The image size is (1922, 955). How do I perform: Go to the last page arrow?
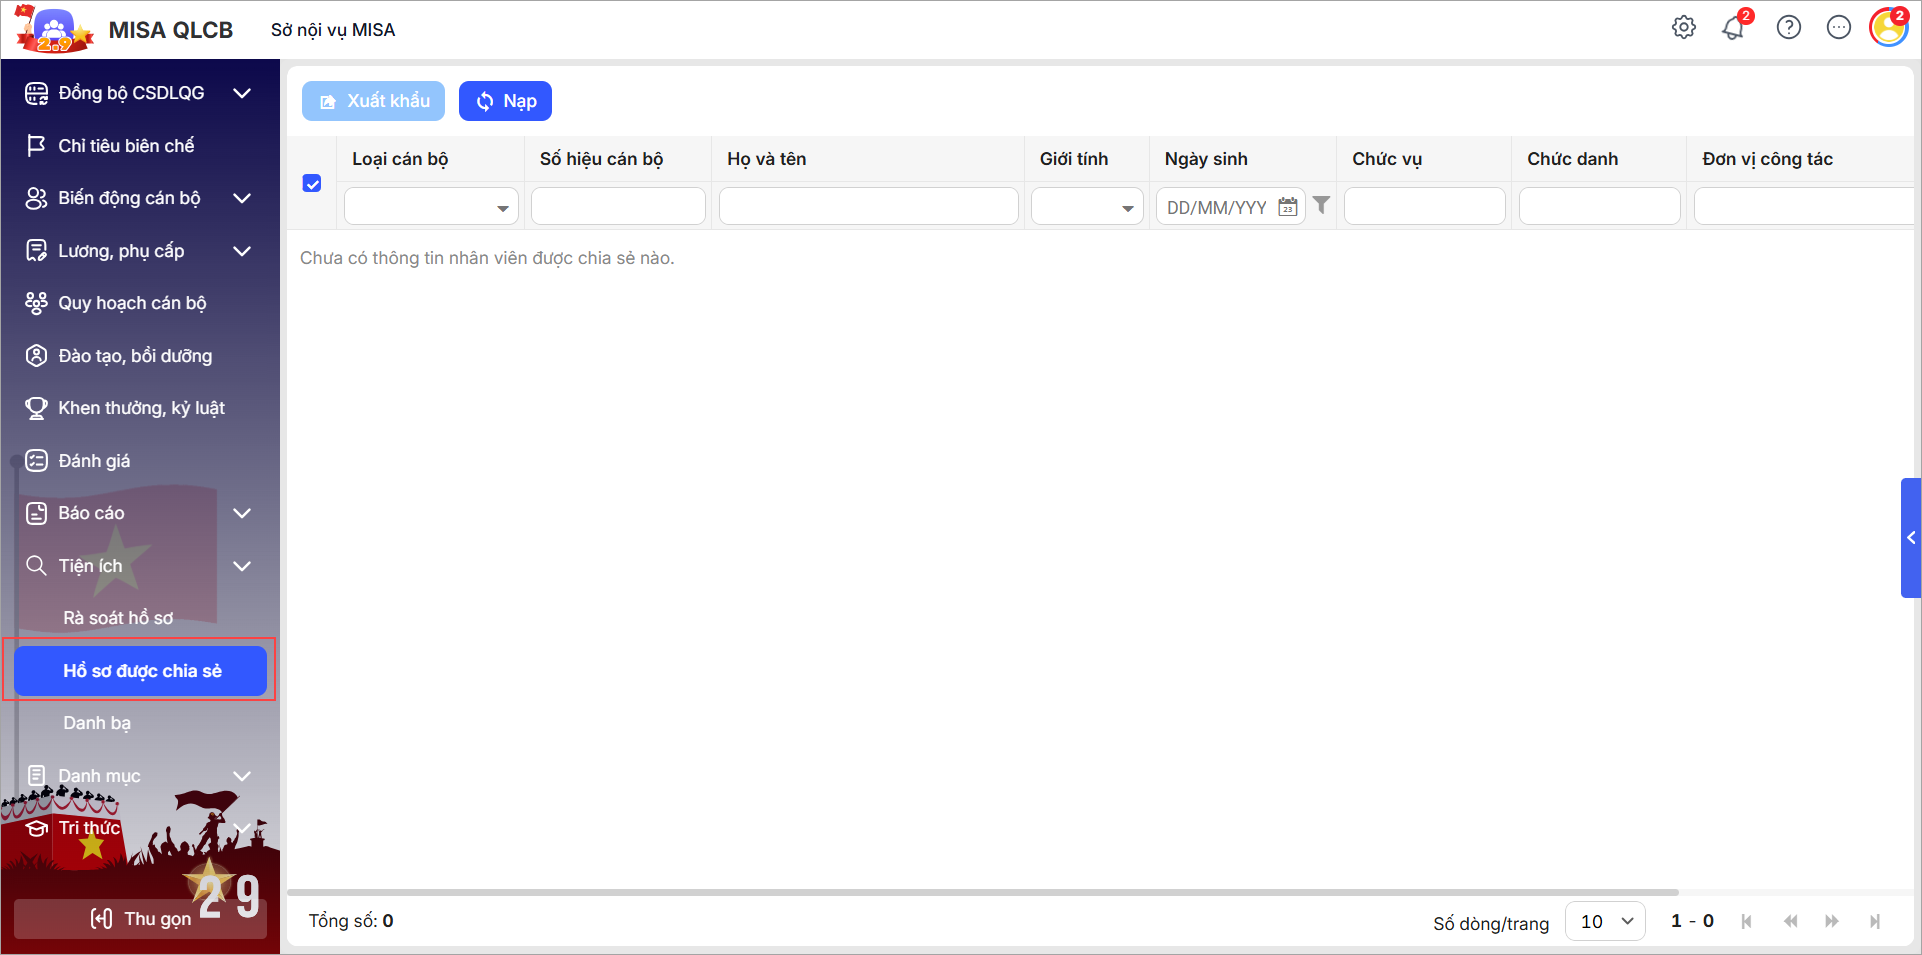click(1875, 921)
